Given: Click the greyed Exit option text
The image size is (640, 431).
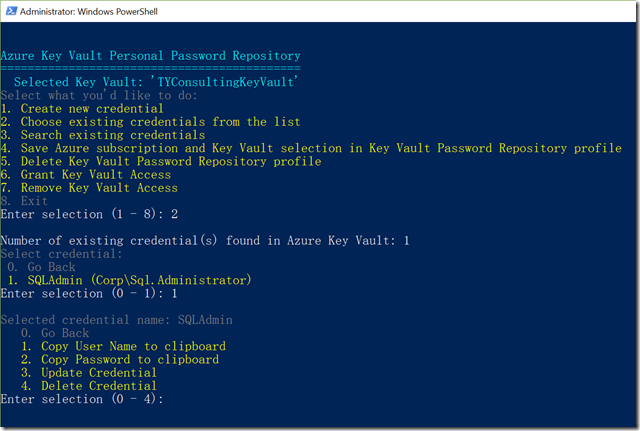Looking at the screenshot, I should [24, 201].
